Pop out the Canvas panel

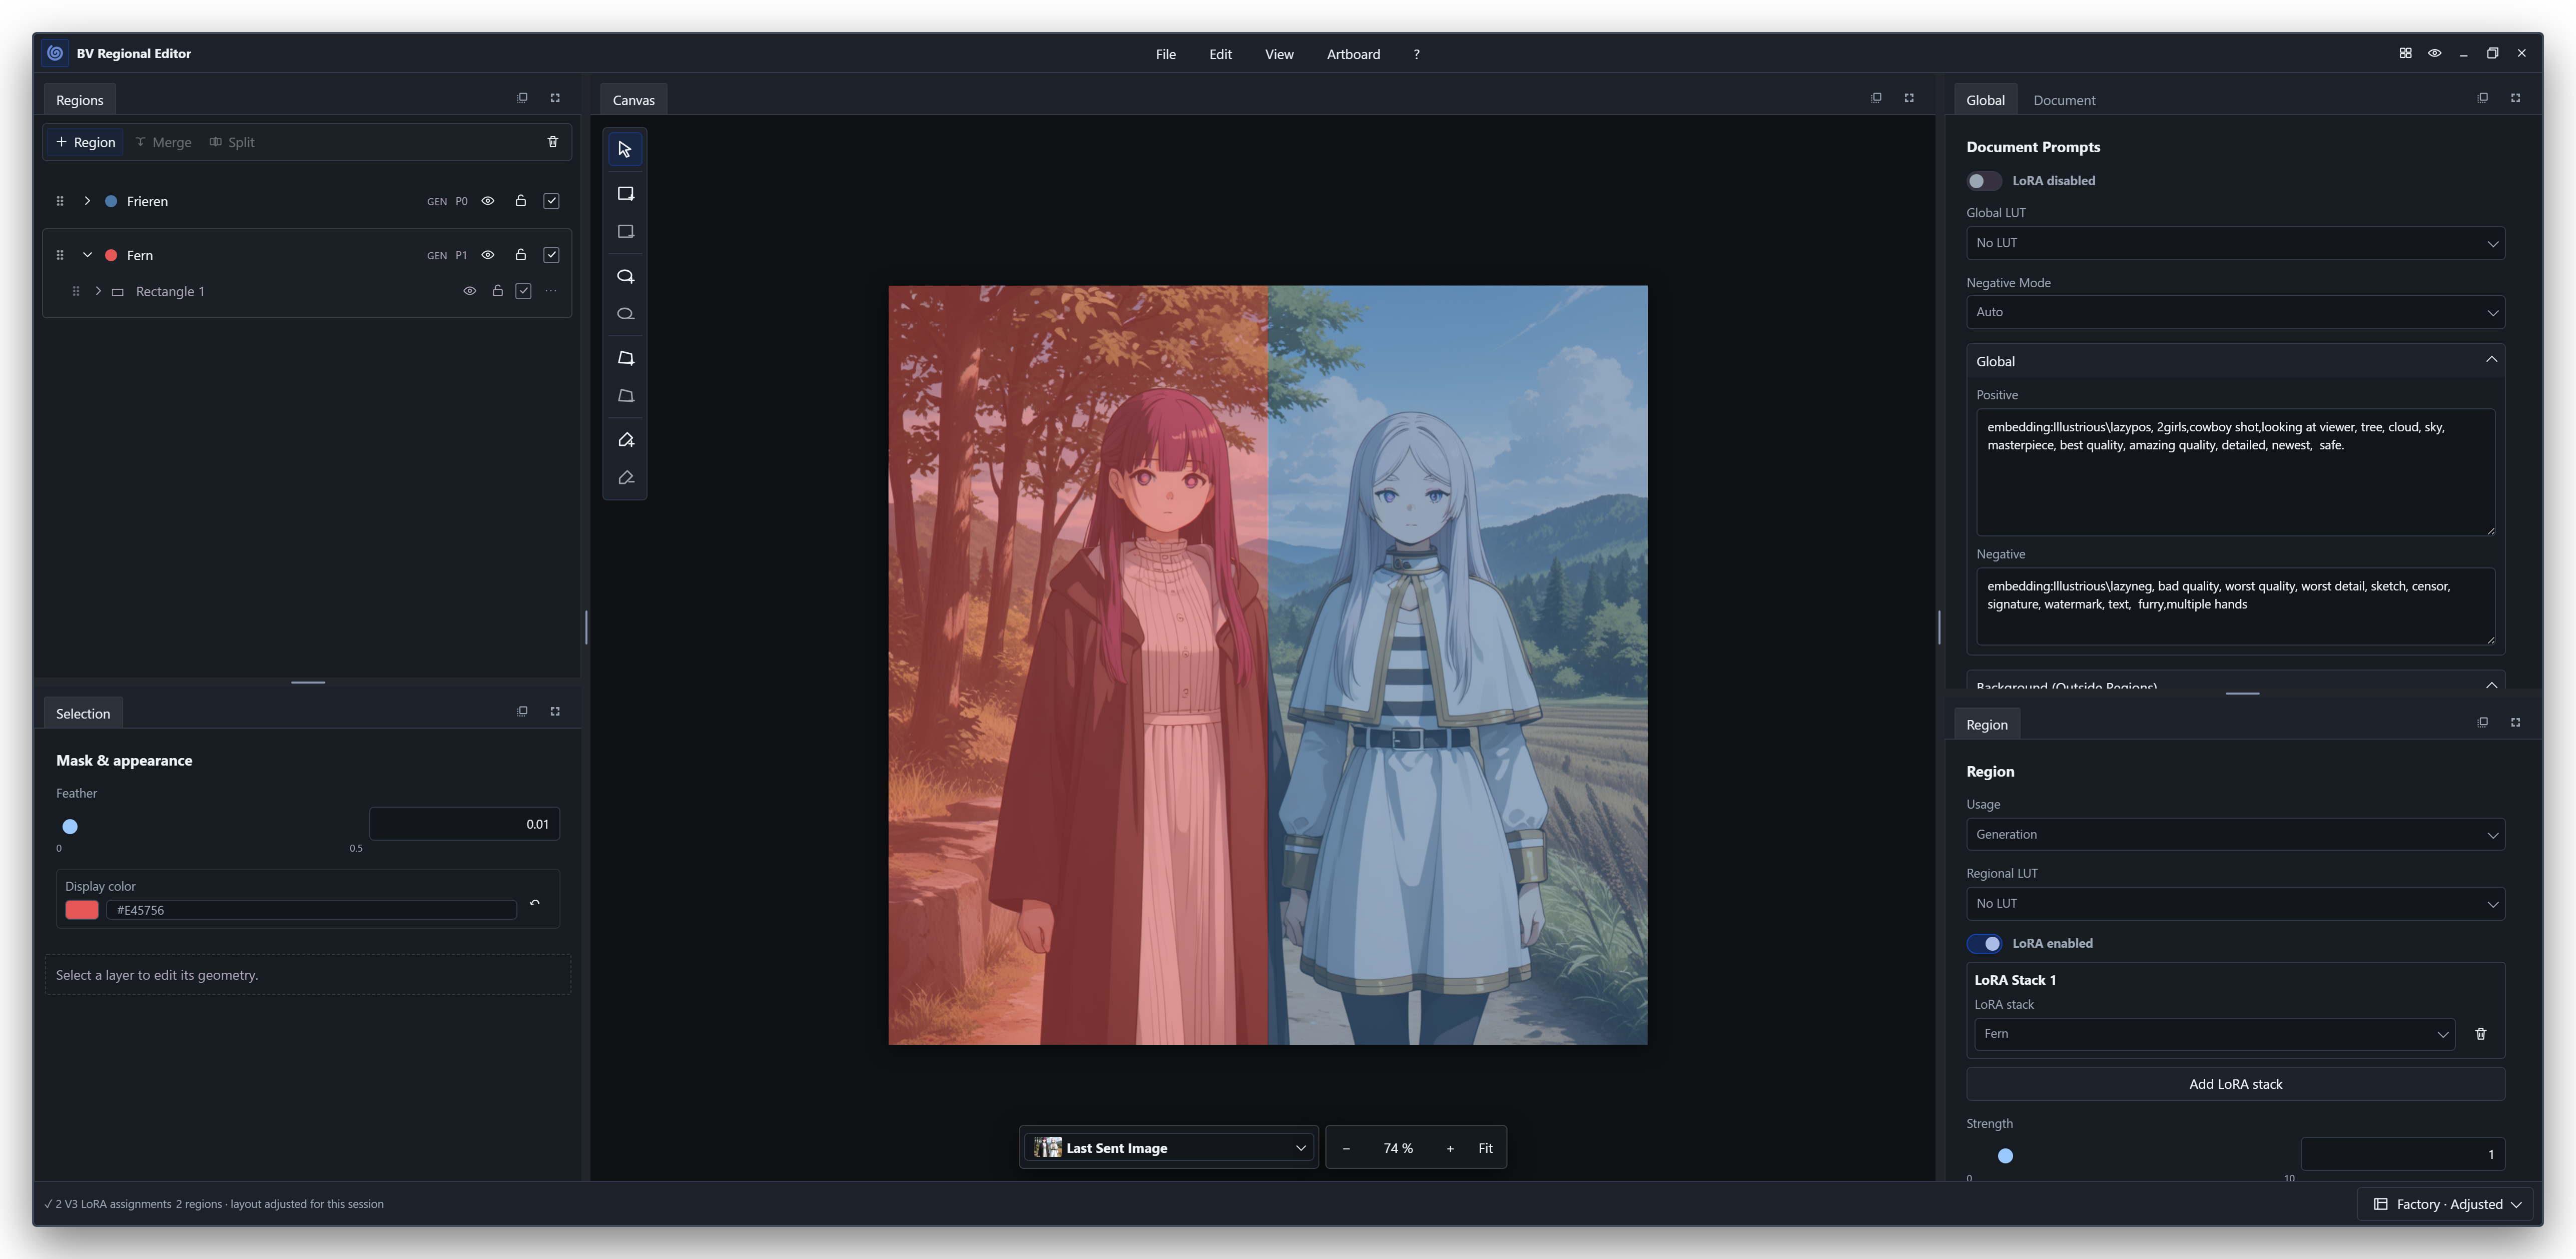(1876, 98)
